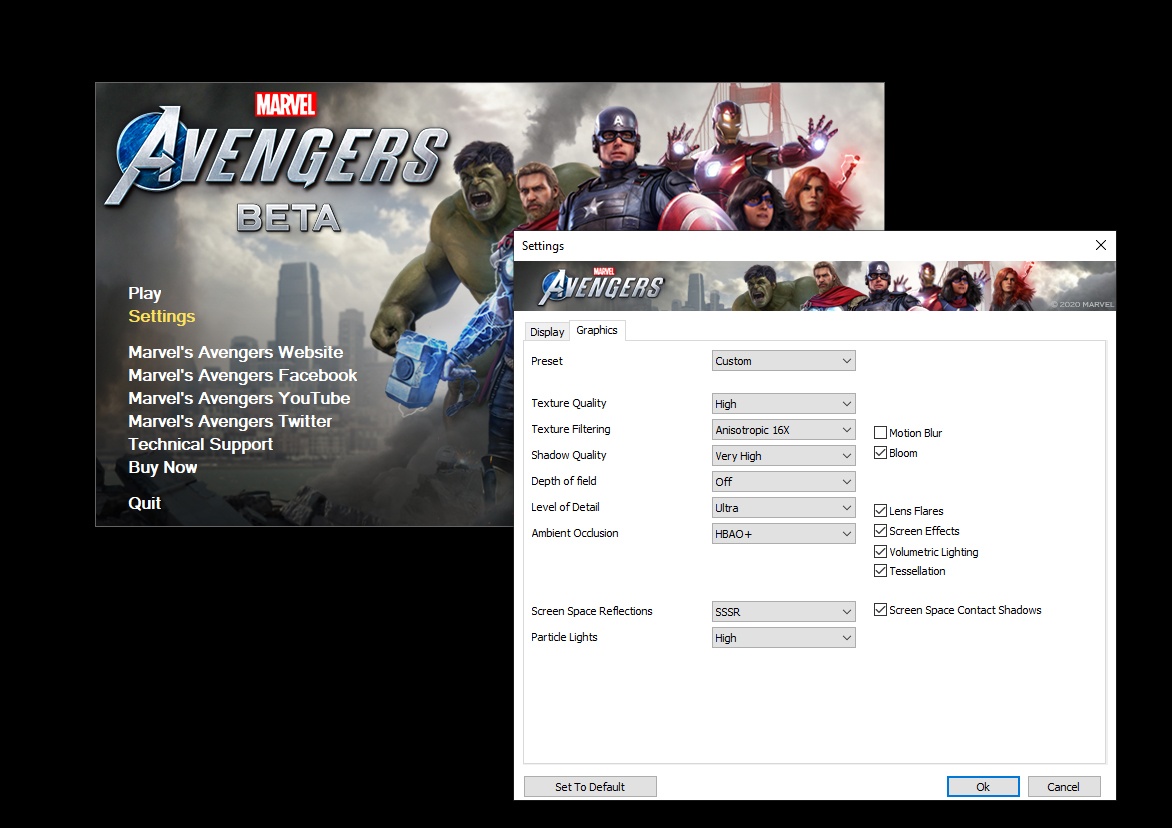The height and width of the screenshot is (828, 1172).
Task: Confirm settings with Ok button
Action: tap(982, 787)
